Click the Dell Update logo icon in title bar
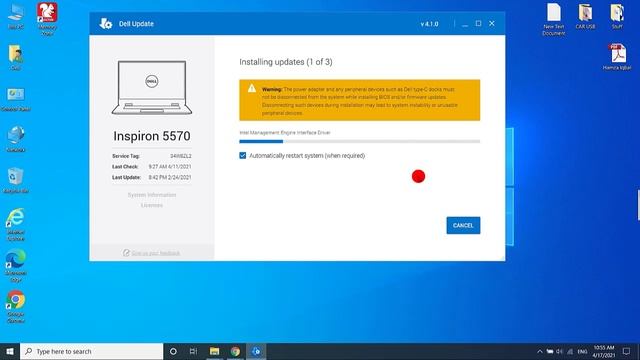The width and height of the screenshot is (640, 360). 106,24
